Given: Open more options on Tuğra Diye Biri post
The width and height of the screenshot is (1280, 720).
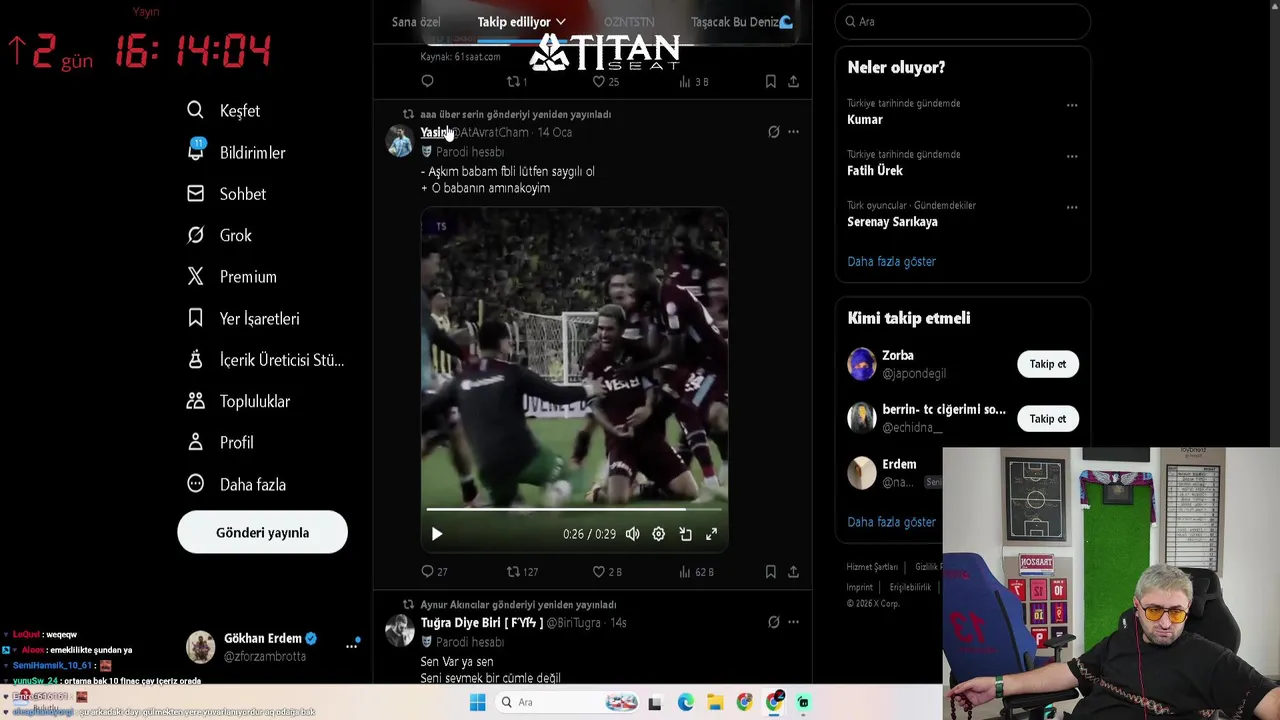Looking at the screenshot, I should [x=793, y=622].
